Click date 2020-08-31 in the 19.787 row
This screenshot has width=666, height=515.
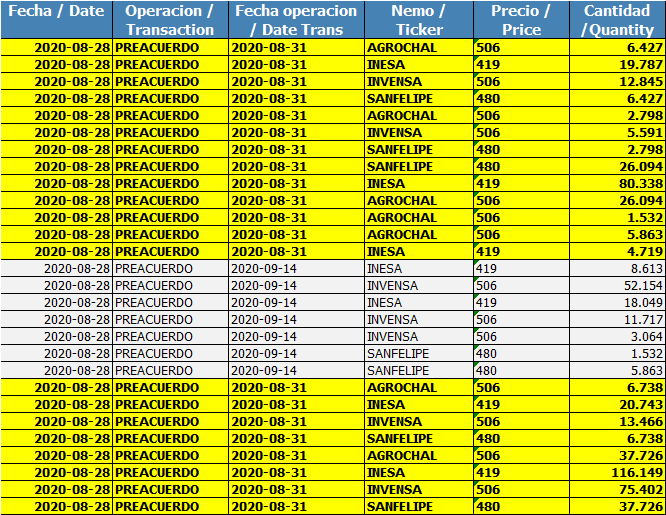(296, 65)
